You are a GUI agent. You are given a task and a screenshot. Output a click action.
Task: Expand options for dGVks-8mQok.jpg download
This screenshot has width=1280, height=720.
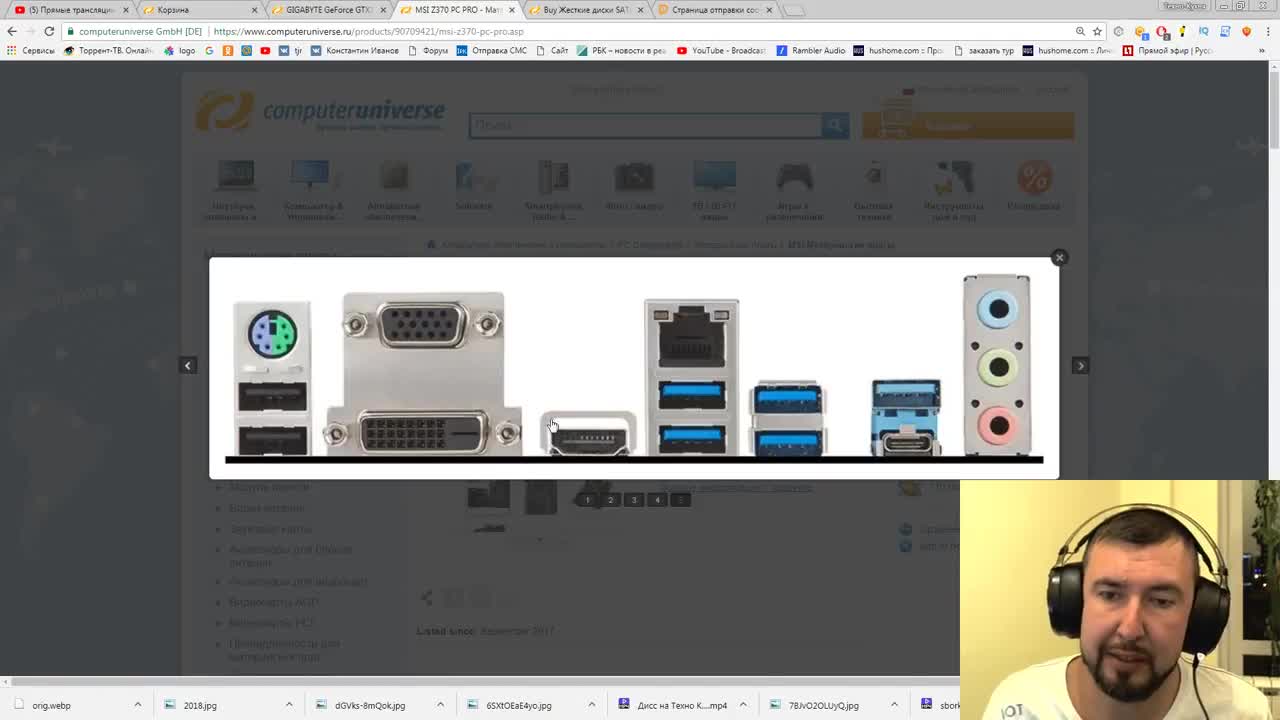tap(440, 705)
